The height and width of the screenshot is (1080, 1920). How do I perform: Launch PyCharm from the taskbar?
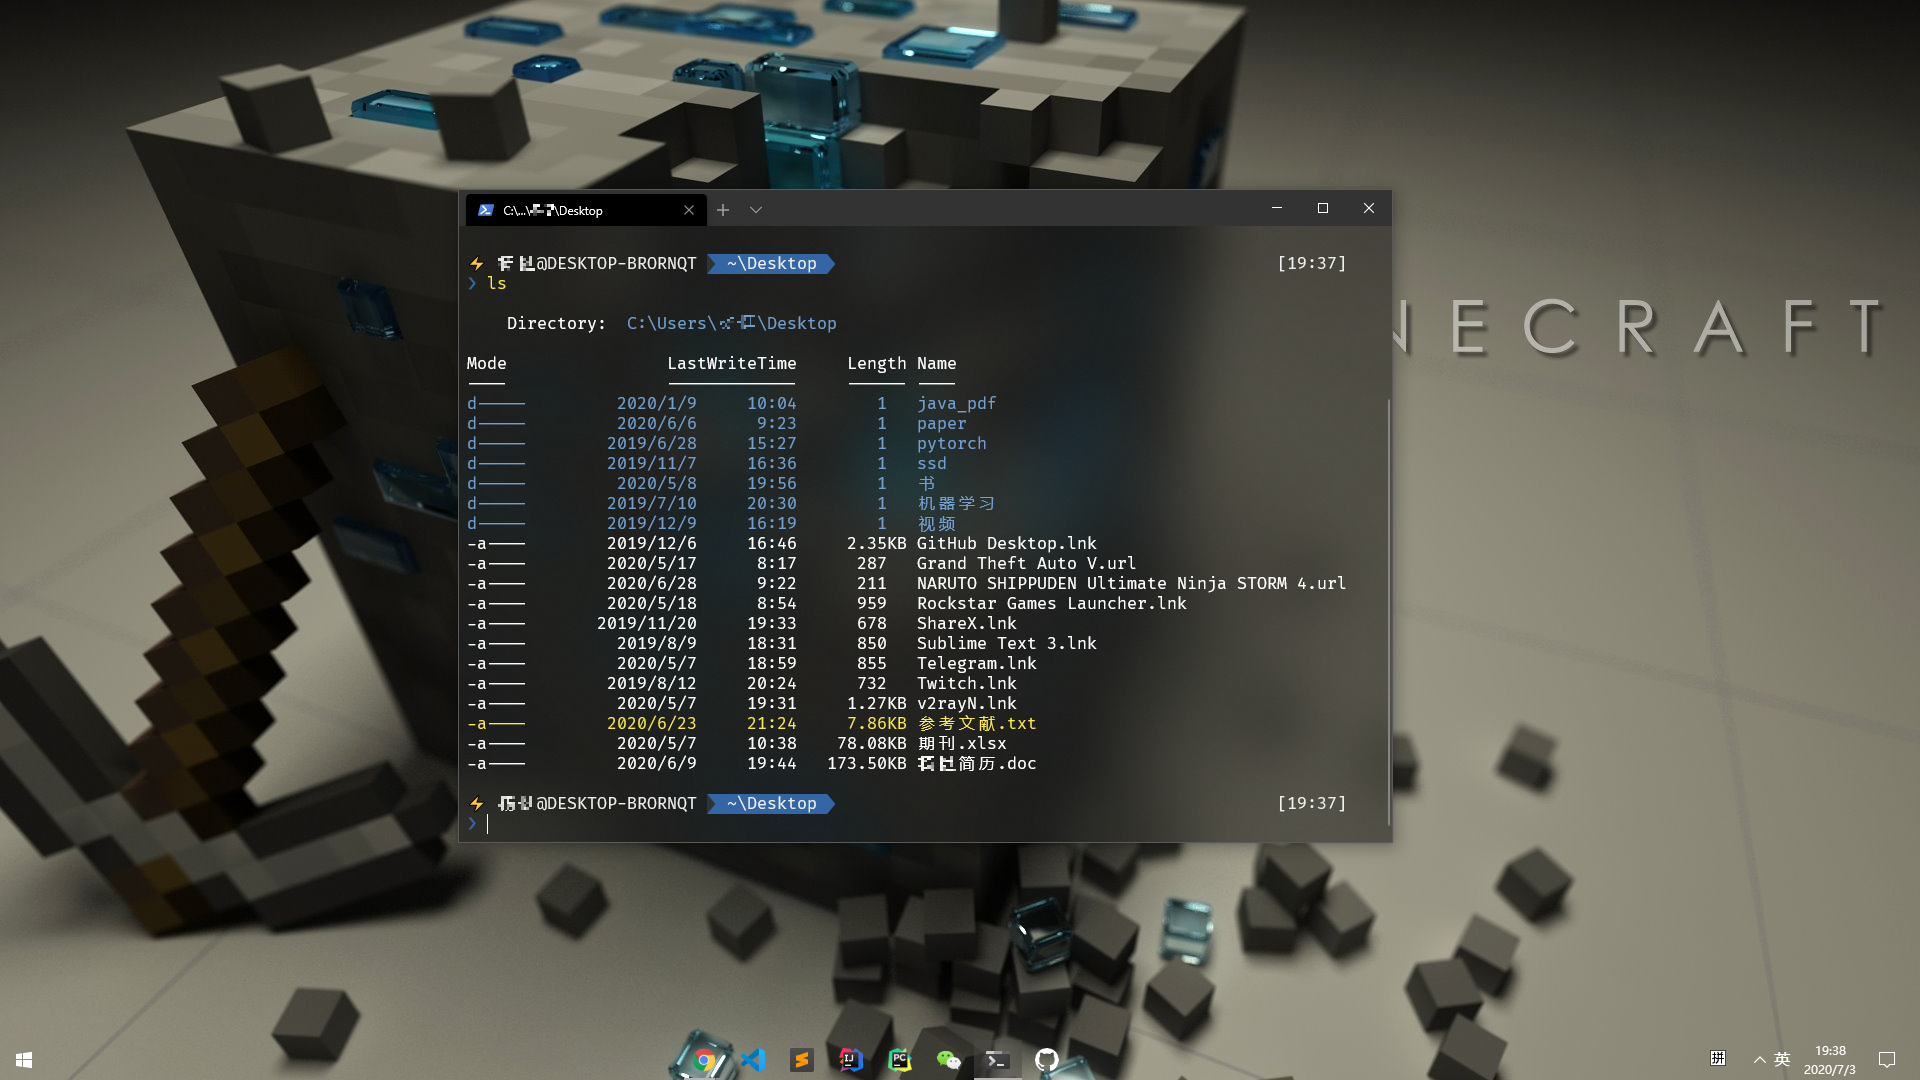pos(900,1060)
